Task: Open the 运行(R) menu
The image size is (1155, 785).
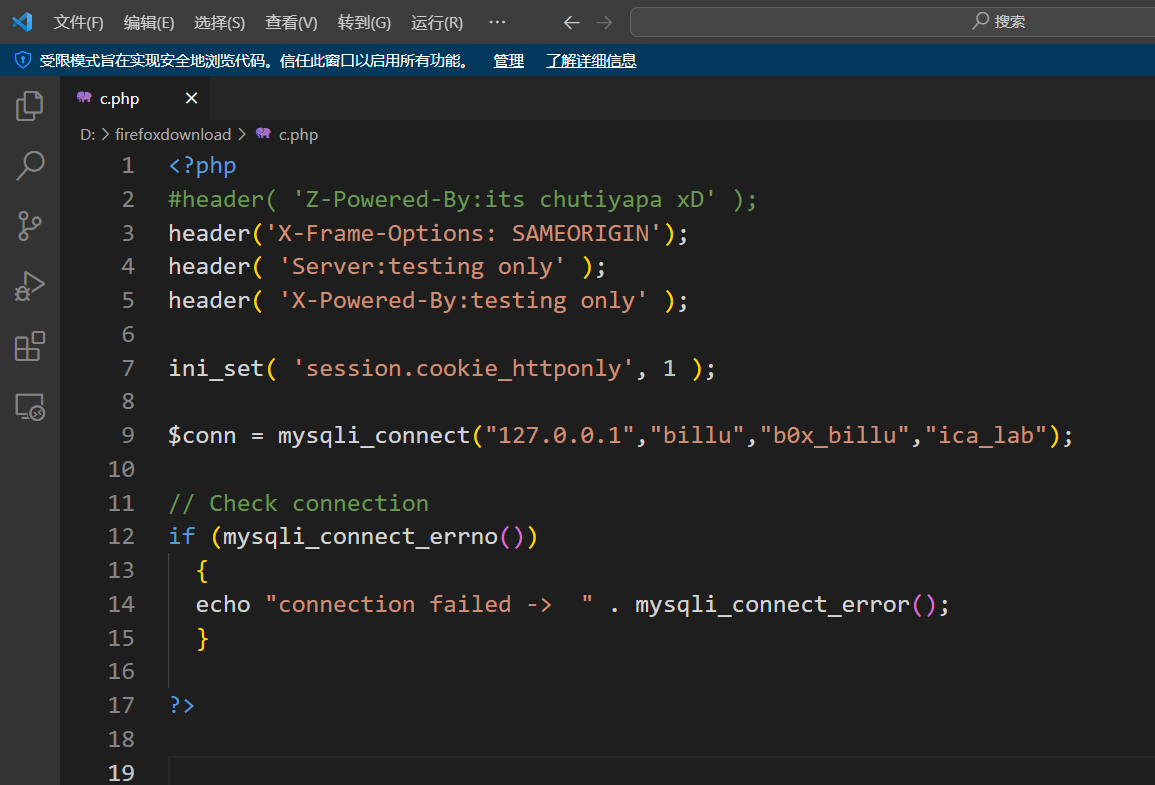Action: 437,23
